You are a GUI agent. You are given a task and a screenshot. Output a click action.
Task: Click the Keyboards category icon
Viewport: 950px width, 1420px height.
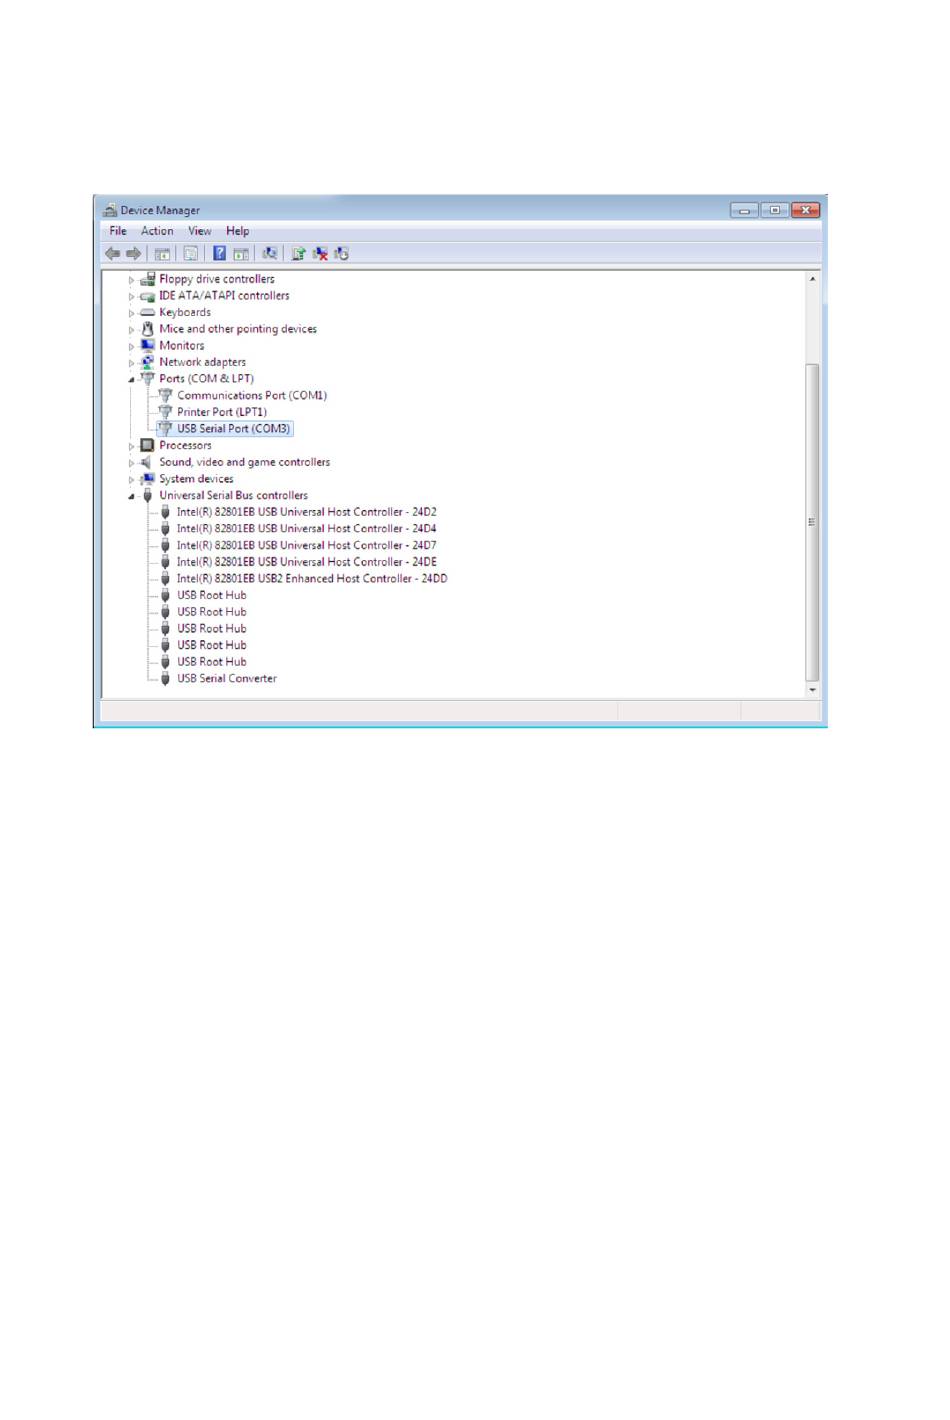(x=148, y=312)
